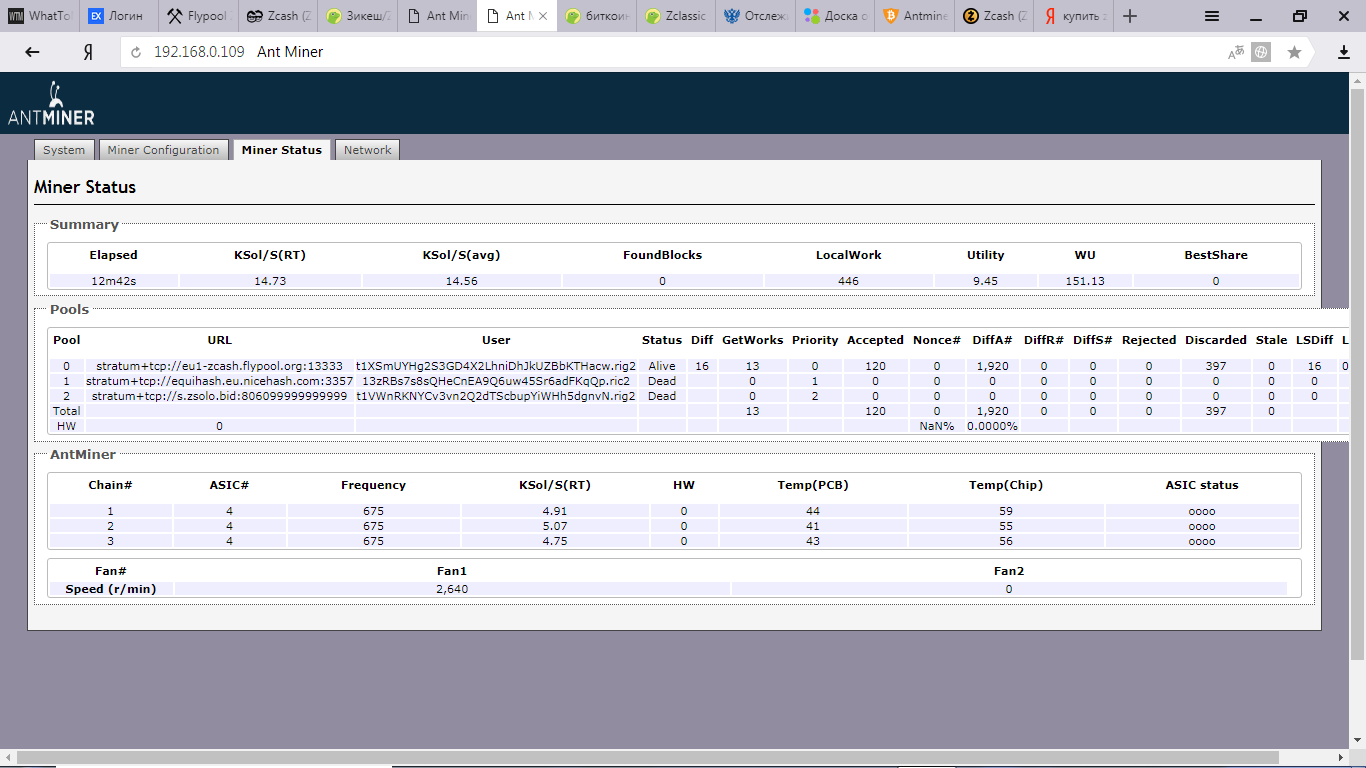Screen dimensions: 1366x768
Task: Bookmark this page with the star icon
Action: coord(1294,52)
